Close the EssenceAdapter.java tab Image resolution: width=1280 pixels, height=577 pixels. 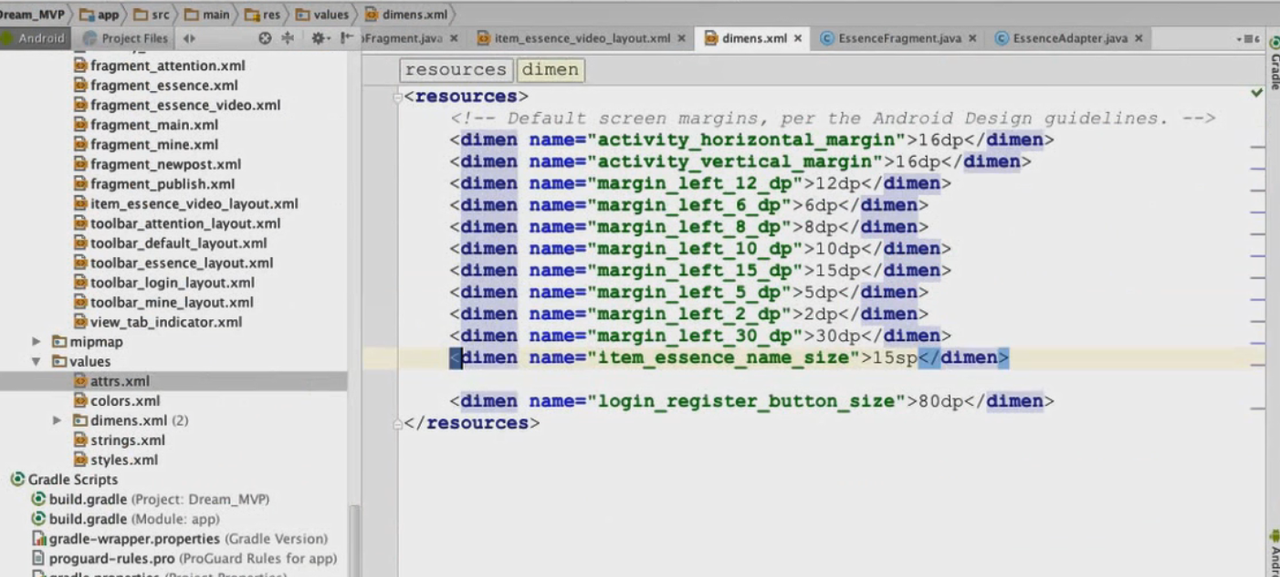tap(1138, 38)
